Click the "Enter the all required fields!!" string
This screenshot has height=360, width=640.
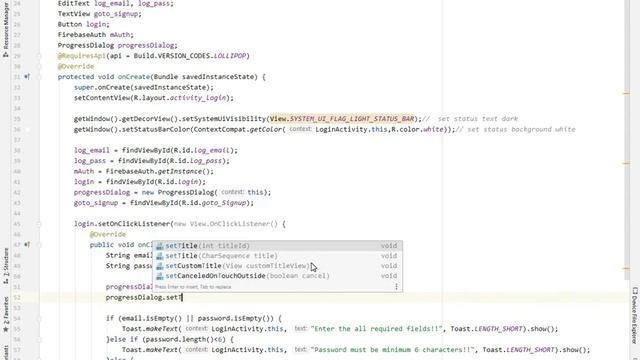(x=376, y=329)
